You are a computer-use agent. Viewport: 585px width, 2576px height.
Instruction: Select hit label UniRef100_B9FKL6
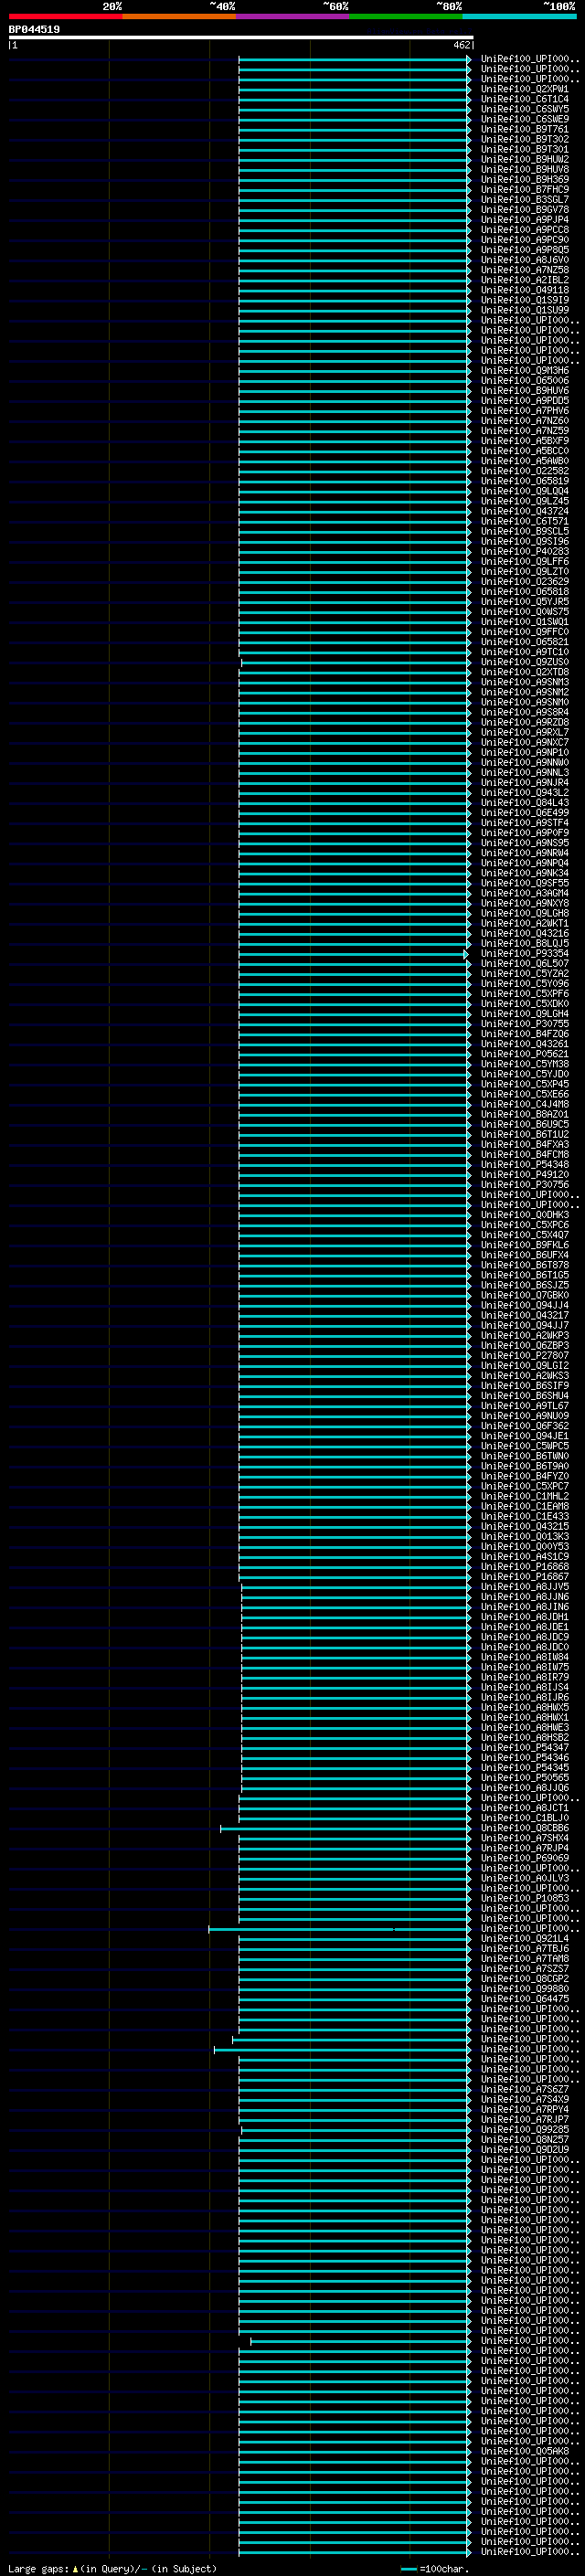(524, 1245)
